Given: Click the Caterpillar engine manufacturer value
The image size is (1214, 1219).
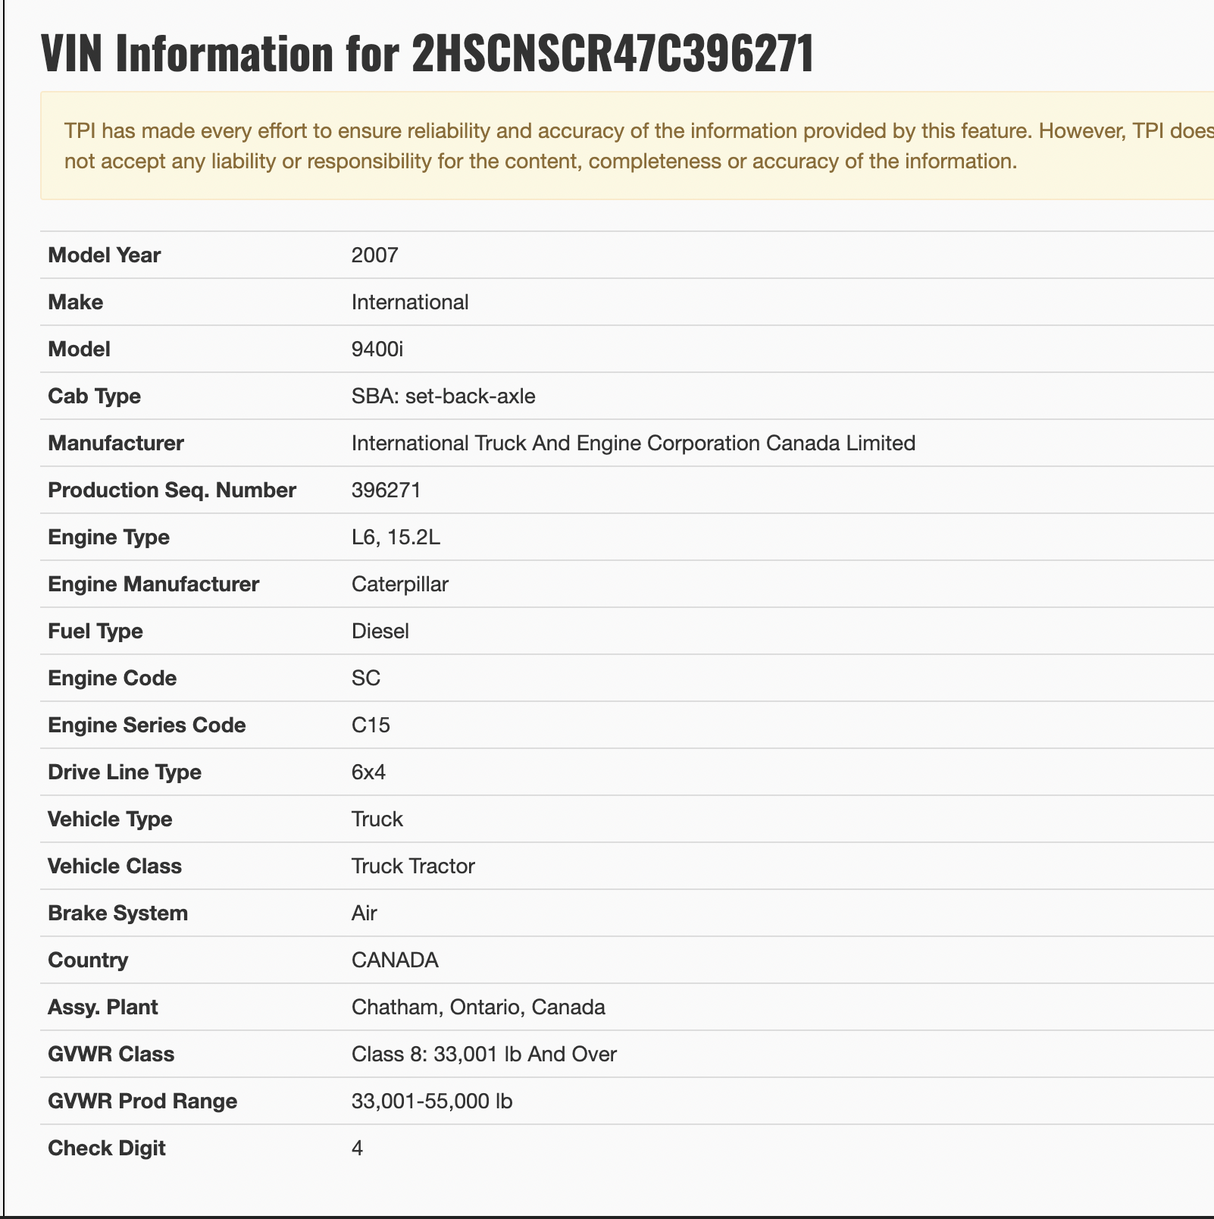Looking at the screenshot, I should [400, 584].
